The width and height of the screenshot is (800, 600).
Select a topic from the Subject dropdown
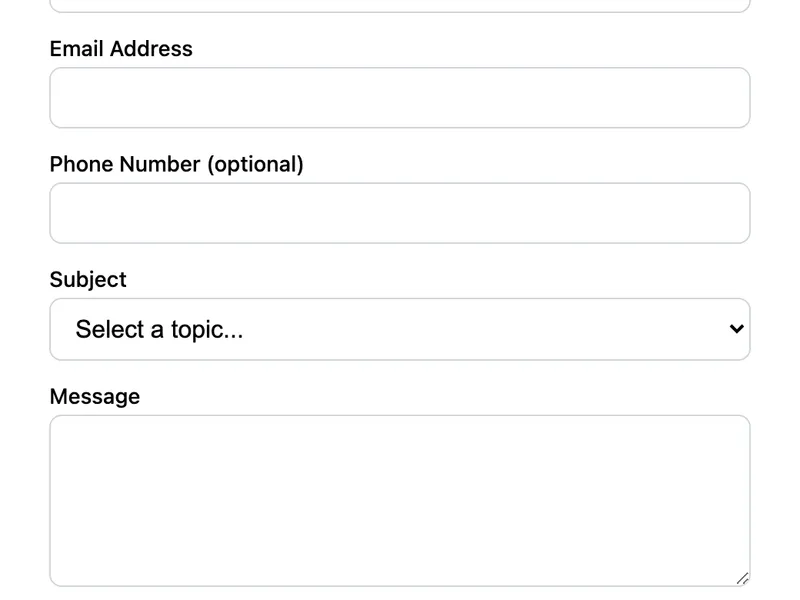tap(400, 328)
